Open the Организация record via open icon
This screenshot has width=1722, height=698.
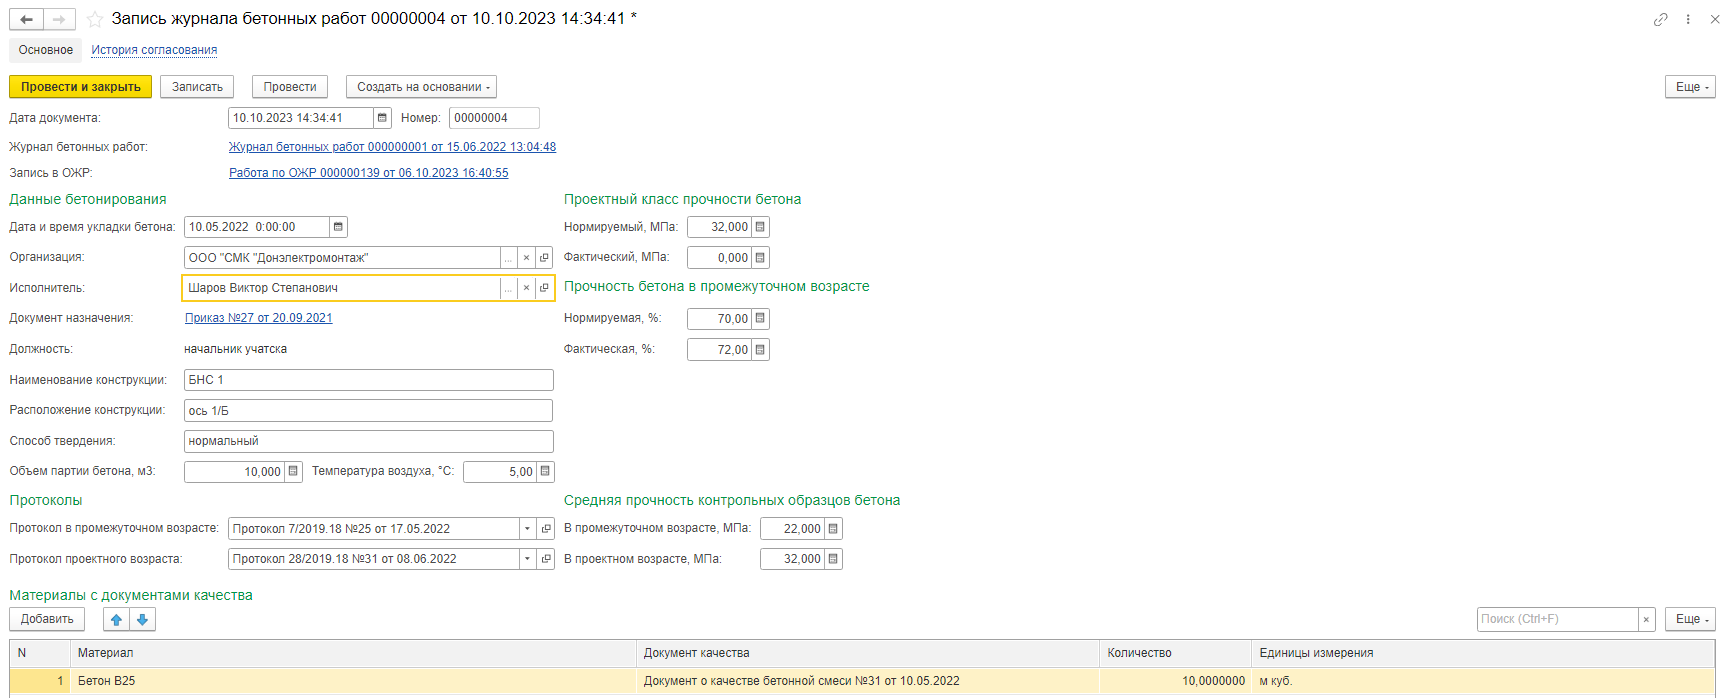coord(544,258)
